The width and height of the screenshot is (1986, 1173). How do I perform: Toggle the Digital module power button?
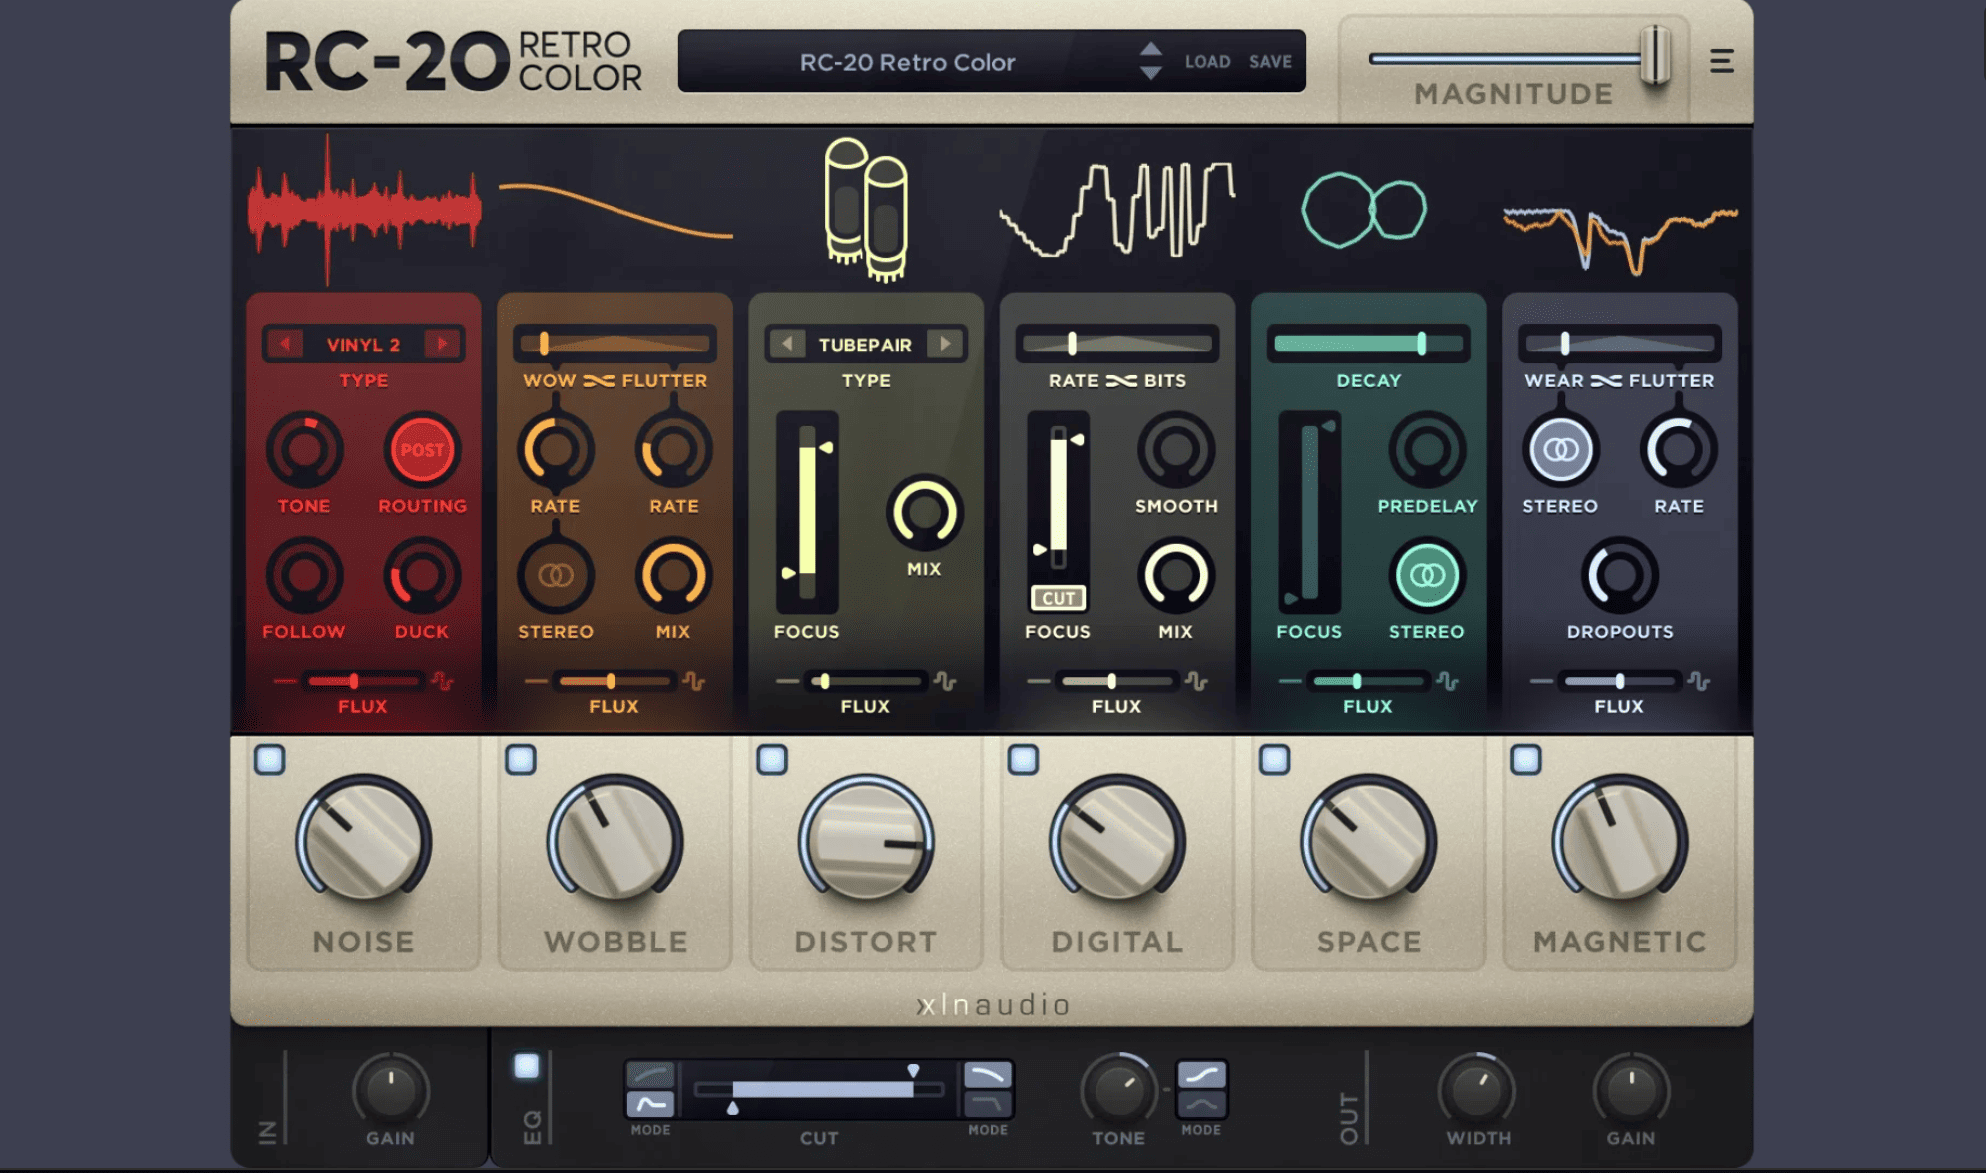(1023, 759)
